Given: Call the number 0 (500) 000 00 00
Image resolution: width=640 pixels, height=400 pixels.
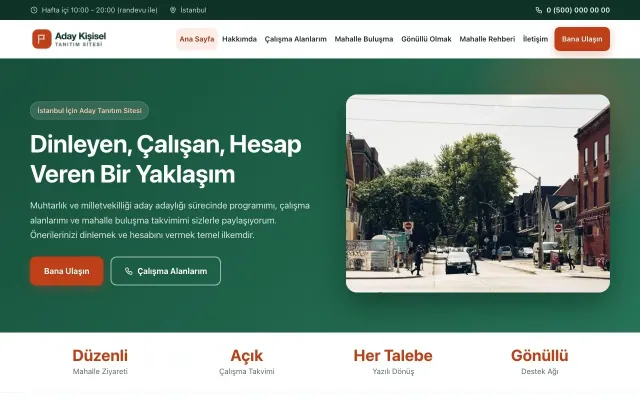Looking at the screenshot, I should [578, 10].
